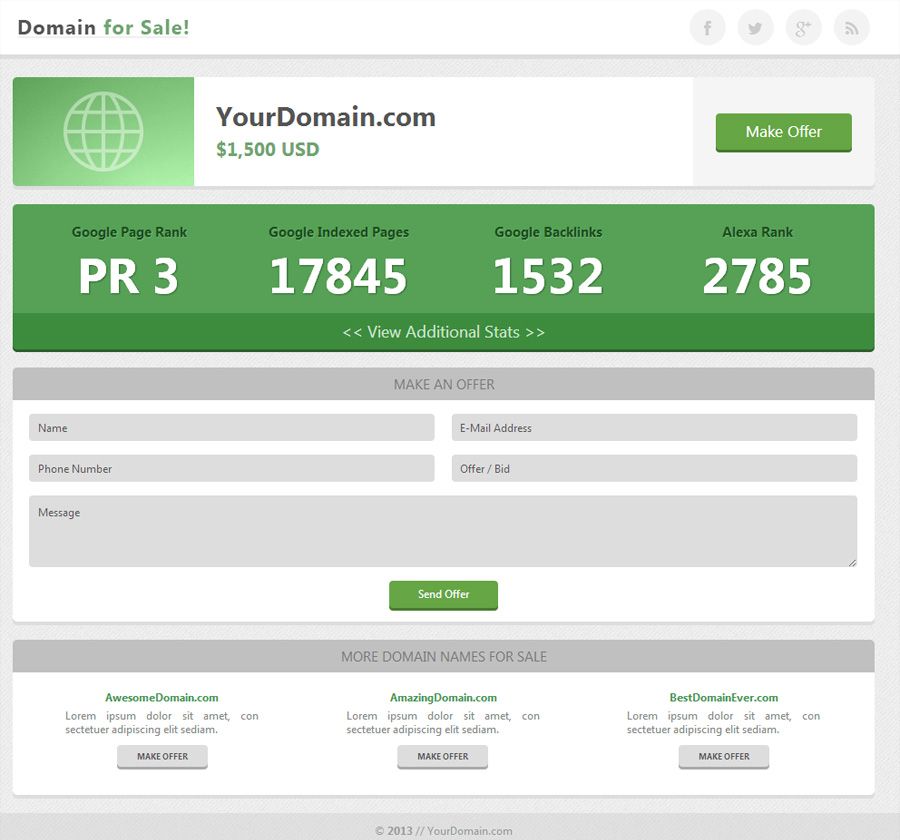The height and width of the screenshot is (840, 900).
Task: Grab the Message box resize handle
Action: (x=852, y=563)
